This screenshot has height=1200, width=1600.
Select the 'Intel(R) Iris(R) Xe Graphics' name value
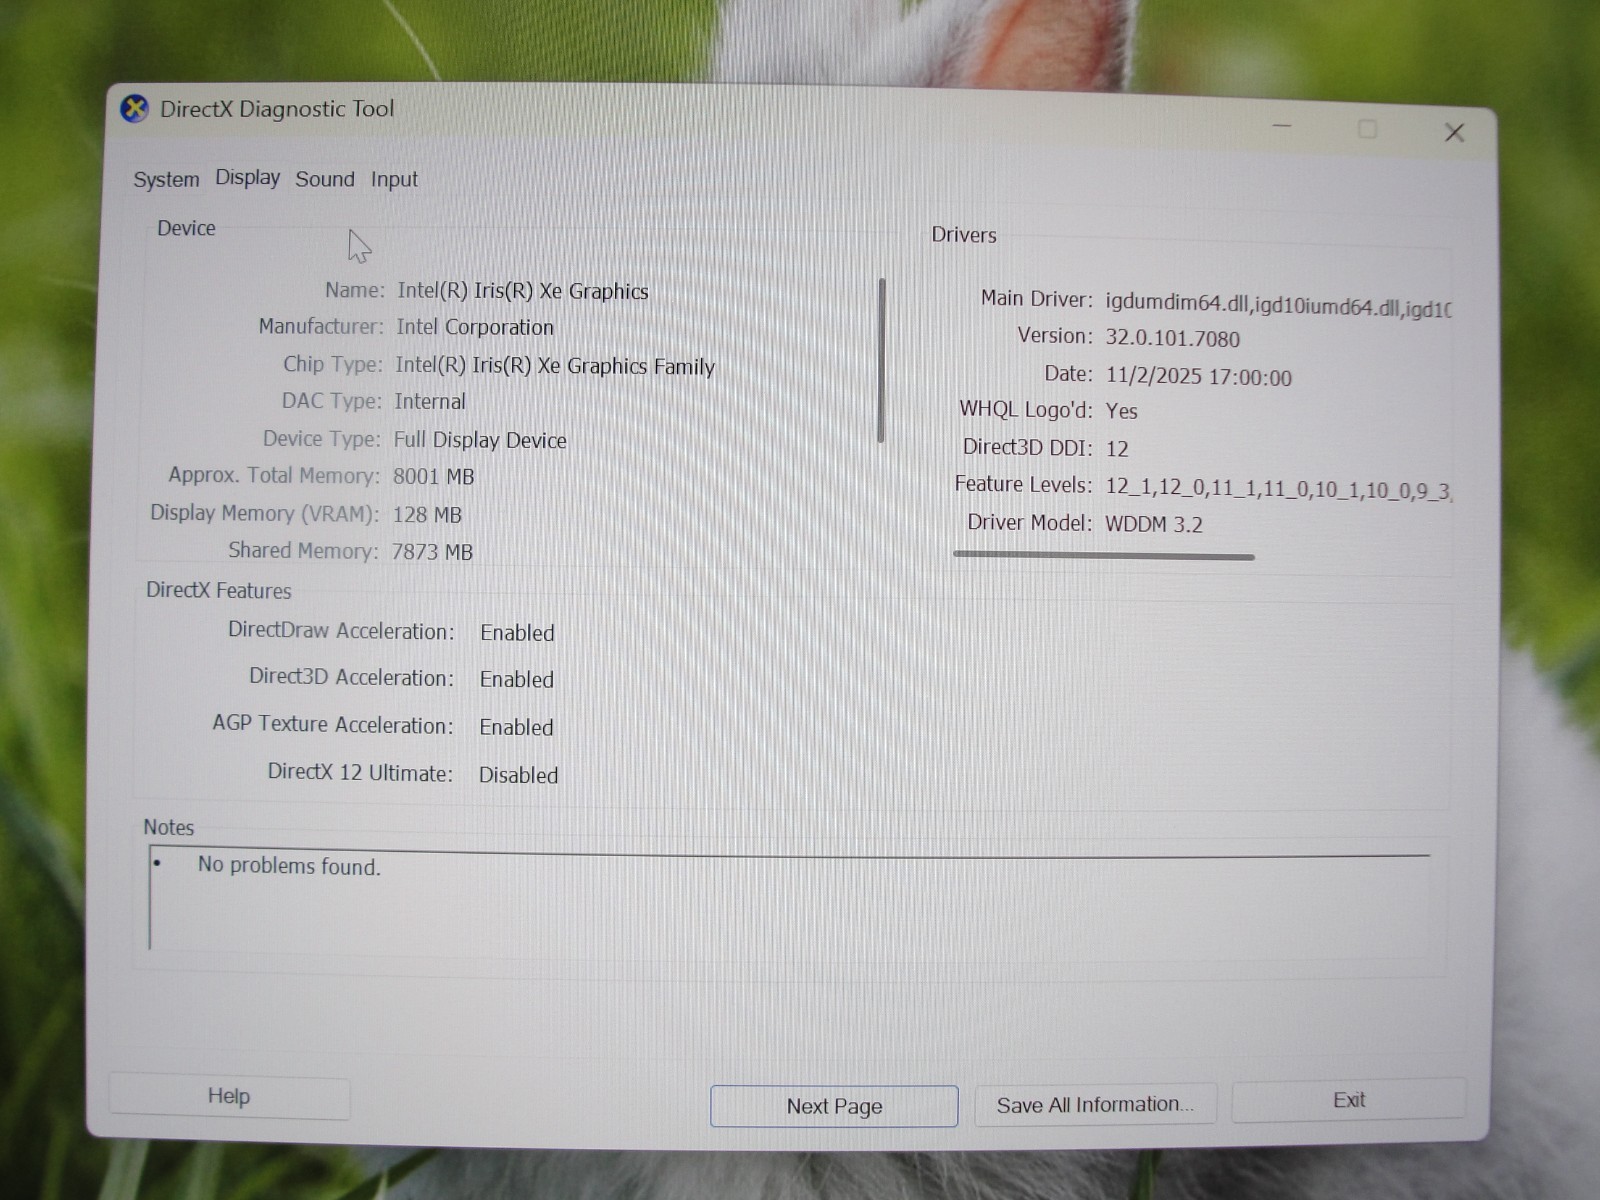(x=523, y=291)
